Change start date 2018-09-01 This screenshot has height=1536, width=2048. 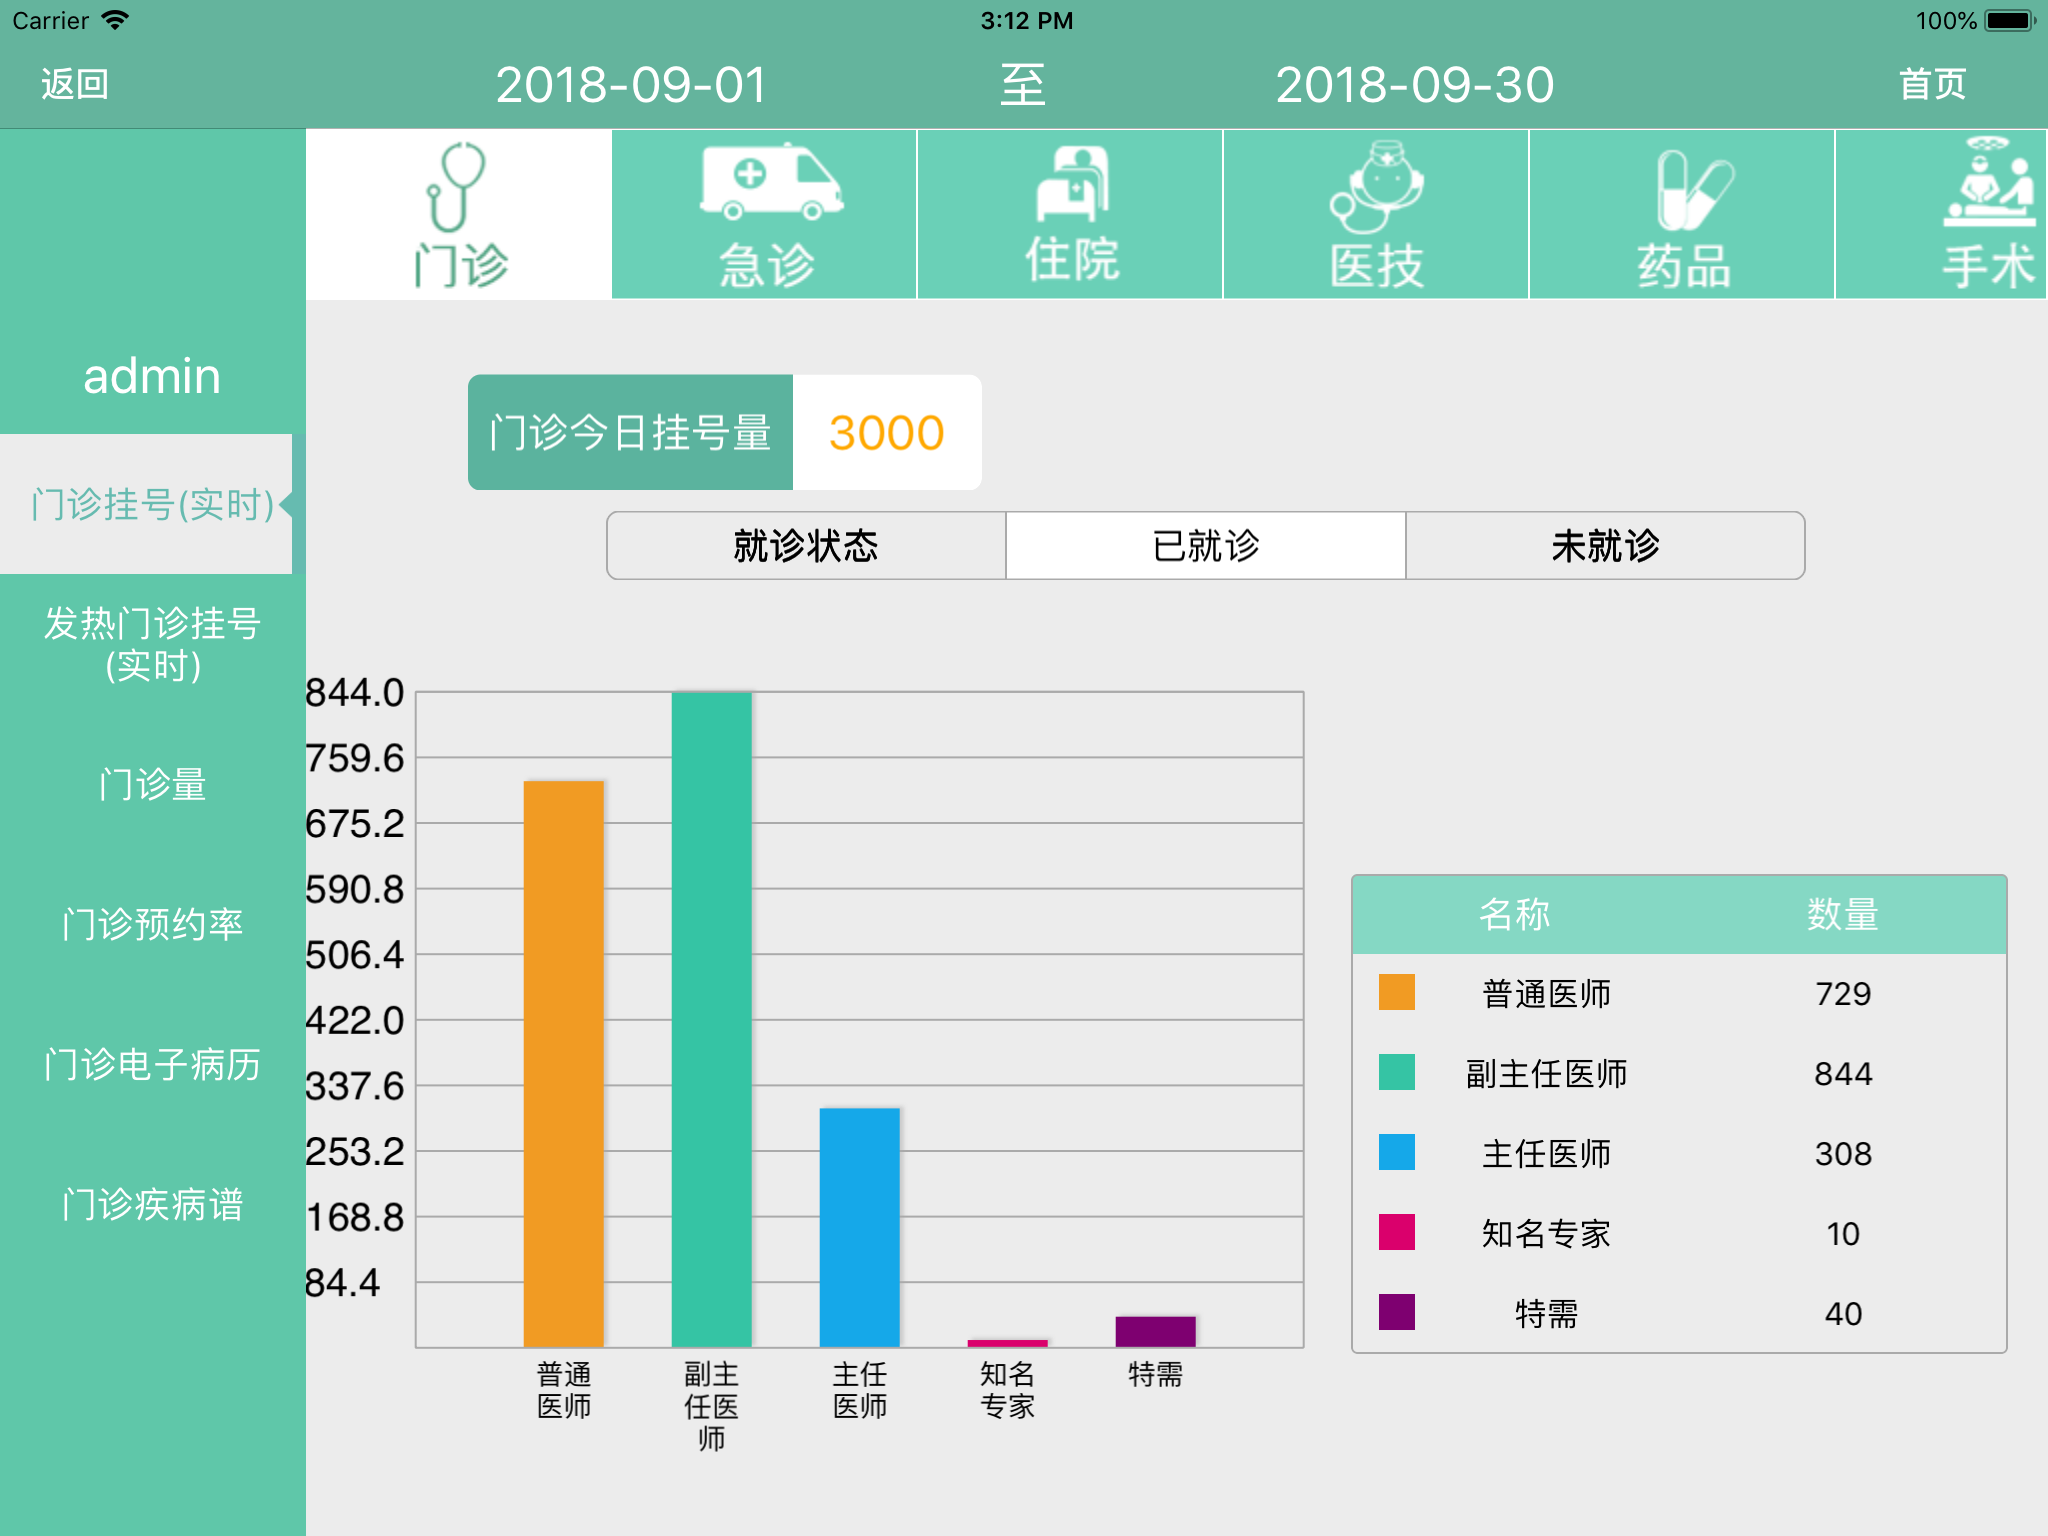coord(631,85)
